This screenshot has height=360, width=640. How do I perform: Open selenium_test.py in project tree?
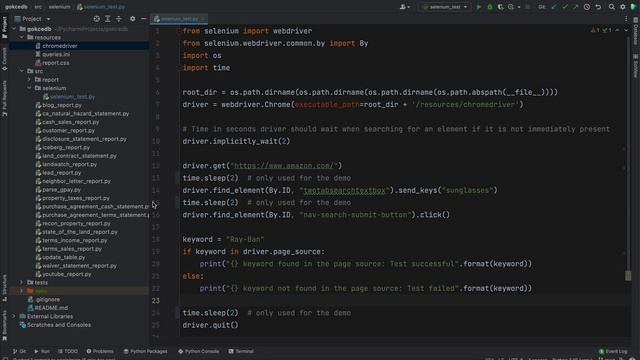click(x=72, y=97)
